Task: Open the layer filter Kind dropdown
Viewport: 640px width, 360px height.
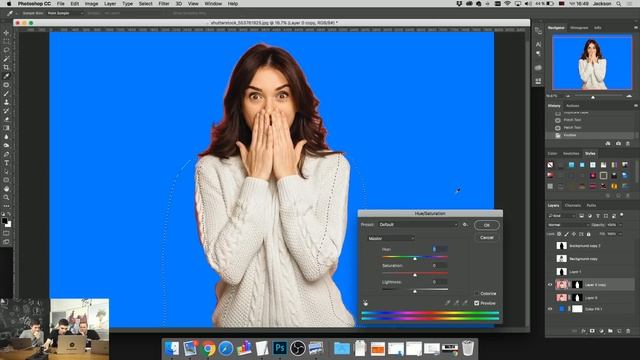Action: pos(562,216)
